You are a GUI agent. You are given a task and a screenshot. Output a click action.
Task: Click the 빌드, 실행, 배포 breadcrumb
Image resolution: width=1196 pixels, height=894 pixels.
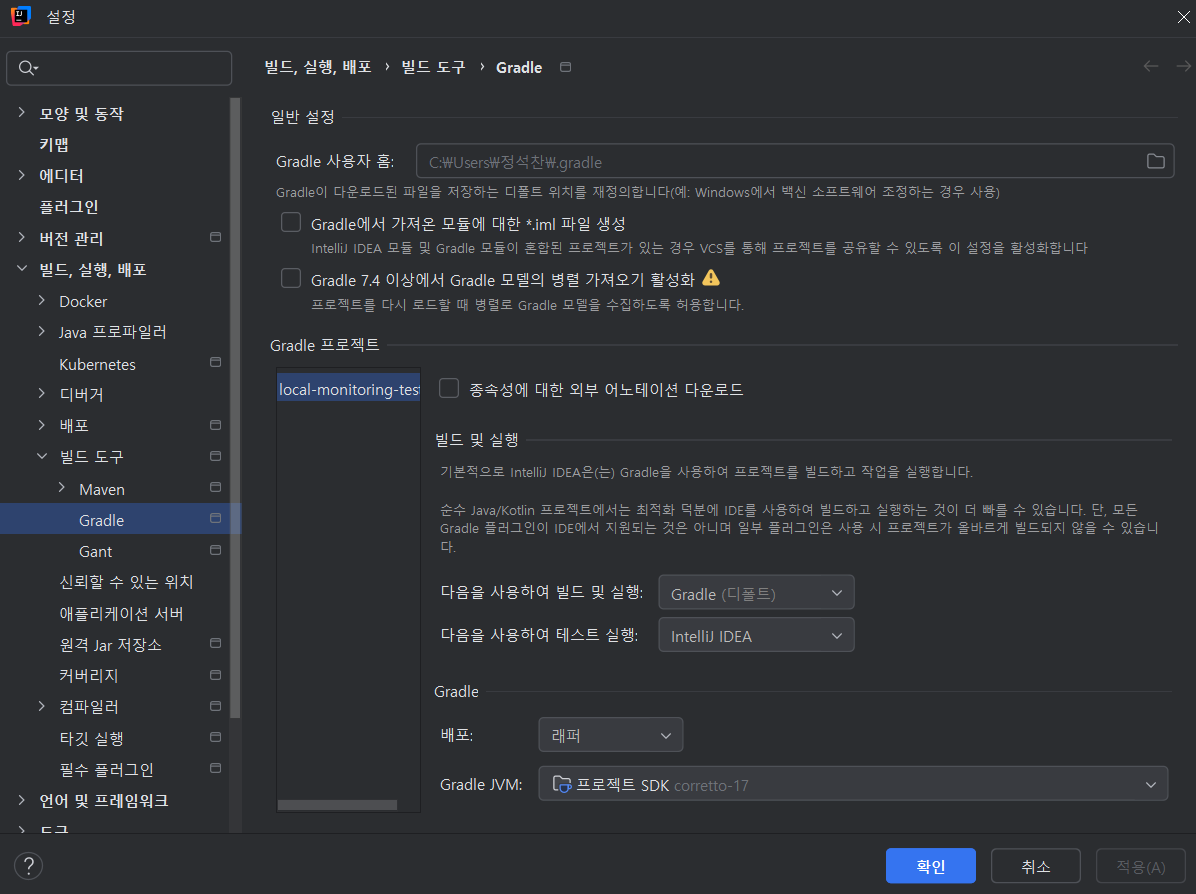tap(318, 67)
